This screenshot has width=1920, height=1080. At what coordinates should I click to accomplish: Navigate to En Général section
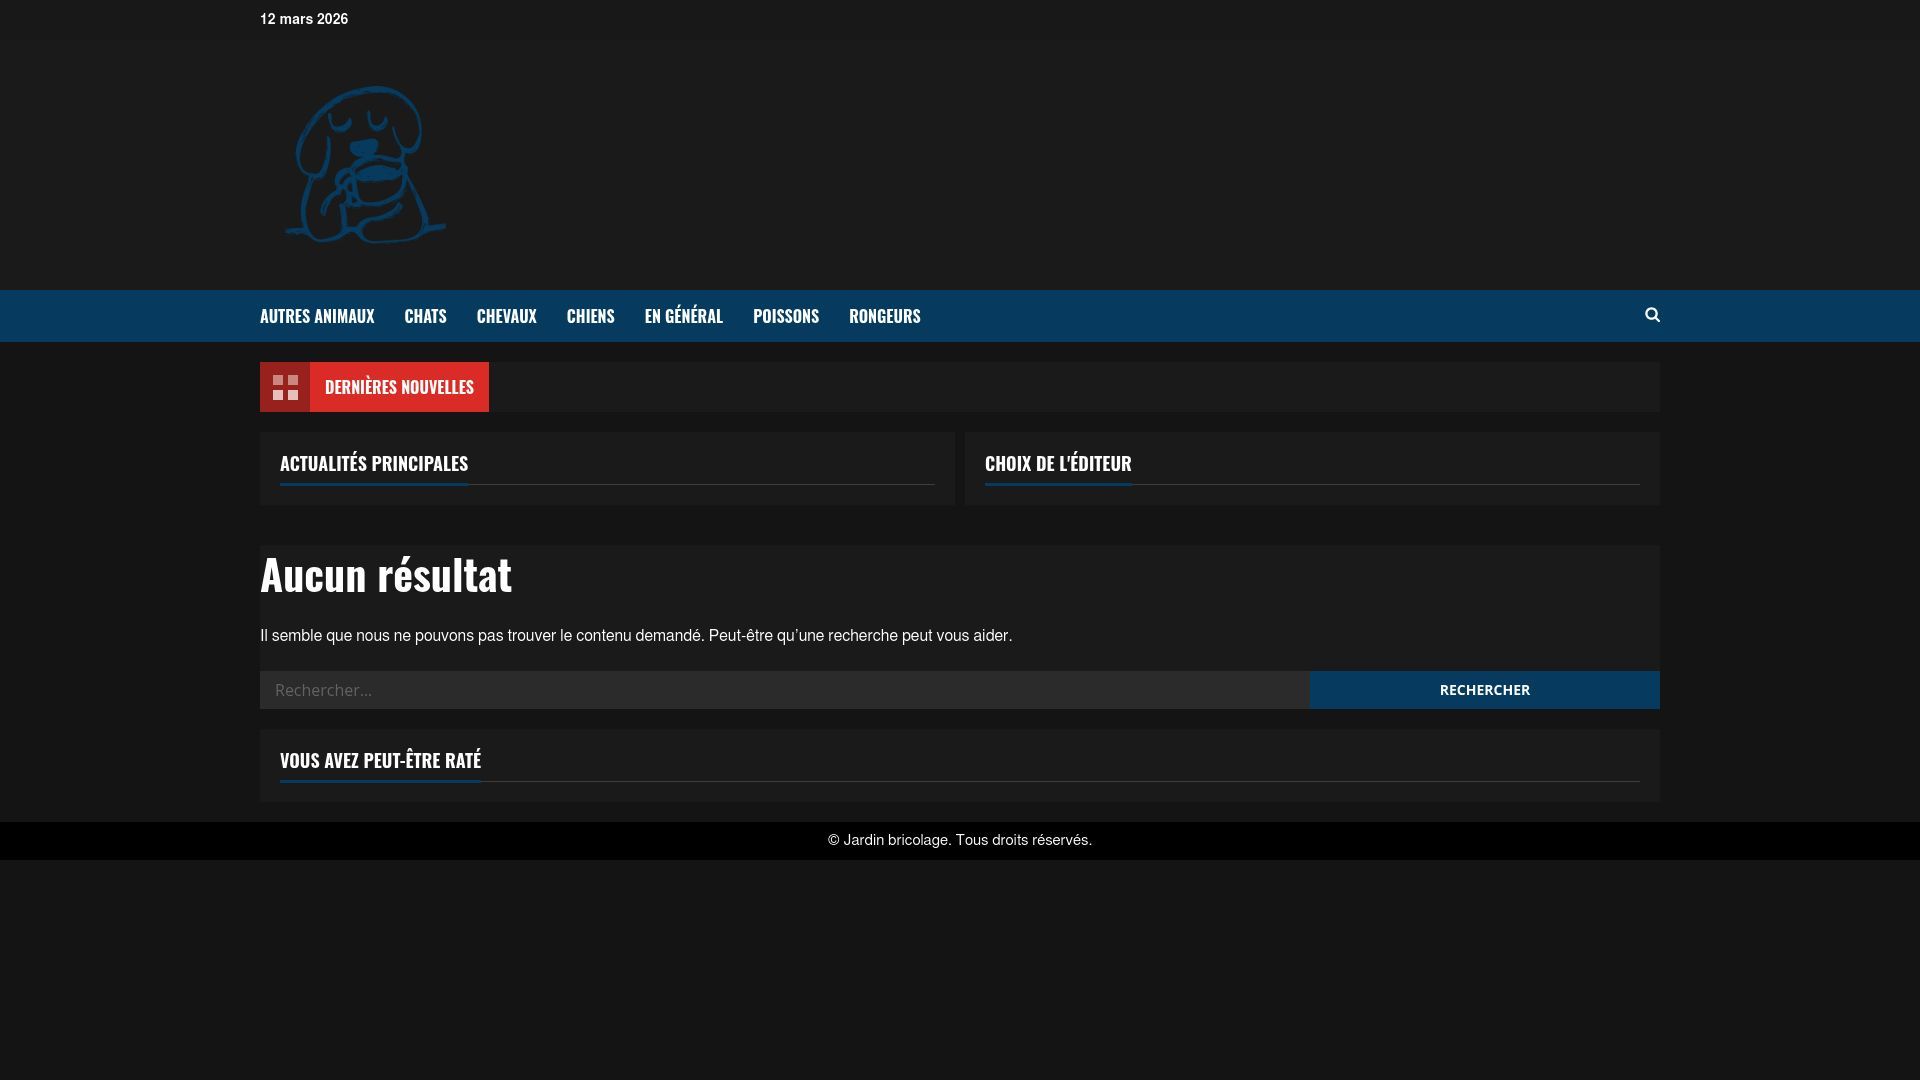coord(683,316)
